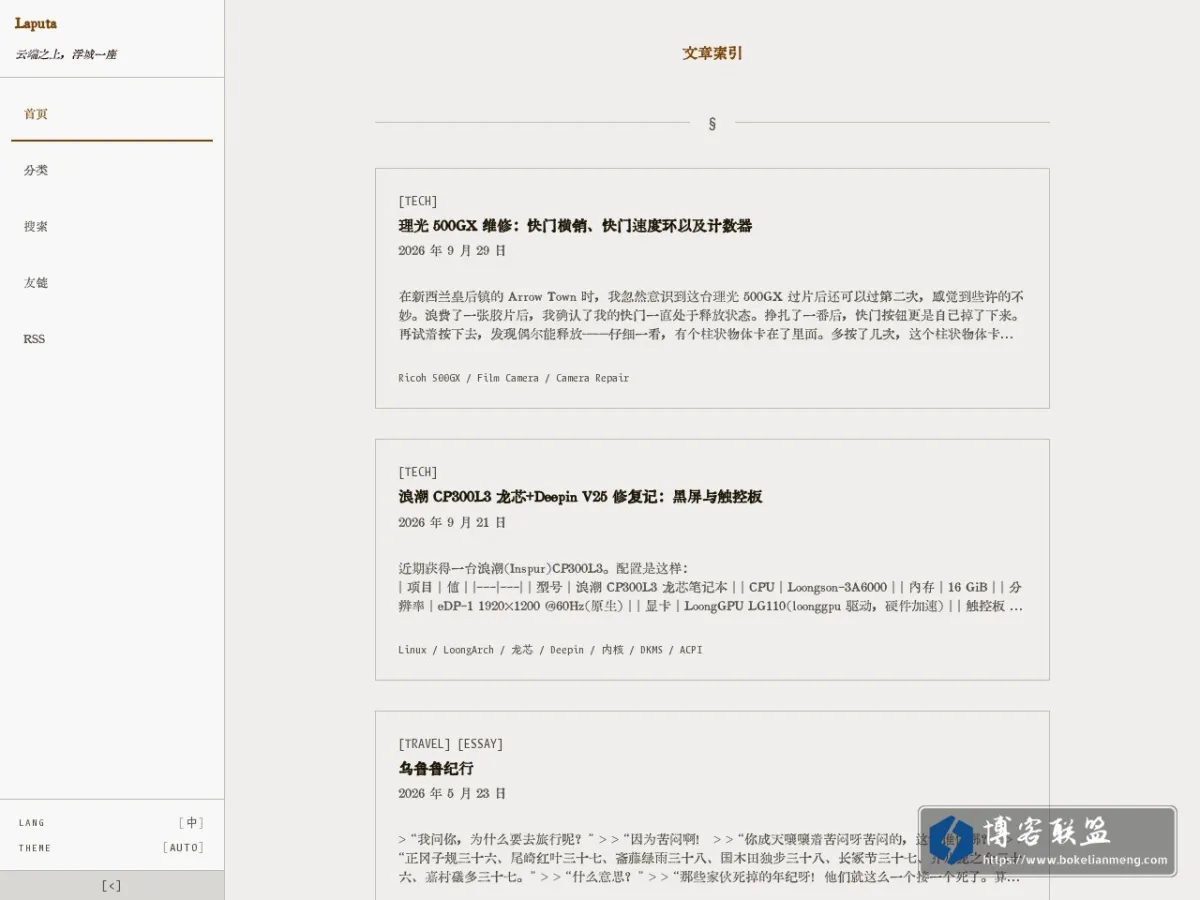
Task: Select Linux tag
Action: (412, 650)
